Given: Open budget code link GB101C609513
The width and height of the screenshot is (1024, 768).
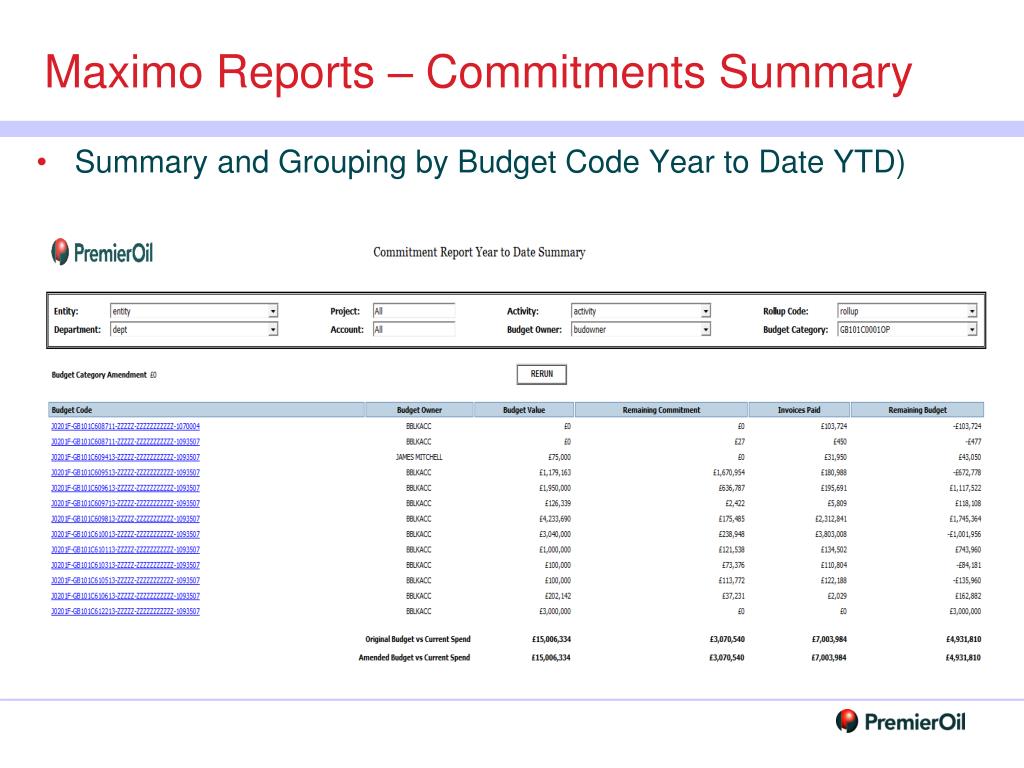Looking at the screenshot, I should (125, 473).
